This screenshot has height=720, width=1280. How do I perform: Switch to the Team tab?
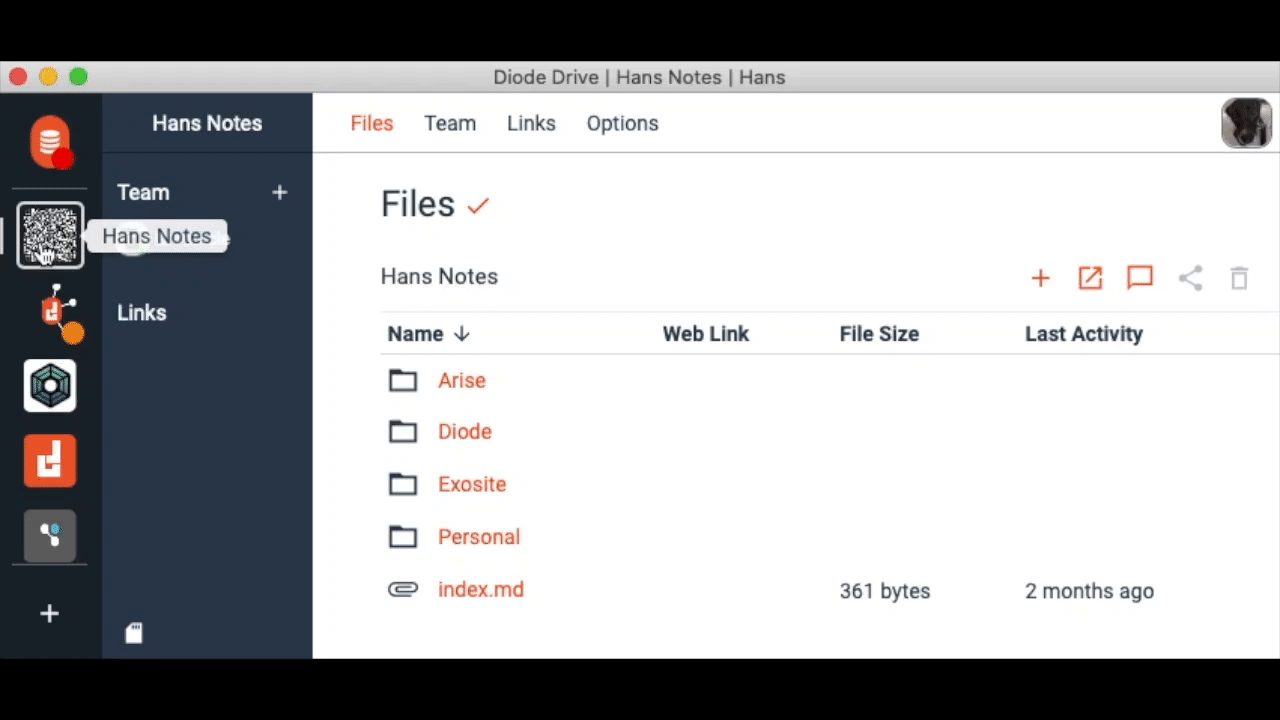[x=450, y=123]
